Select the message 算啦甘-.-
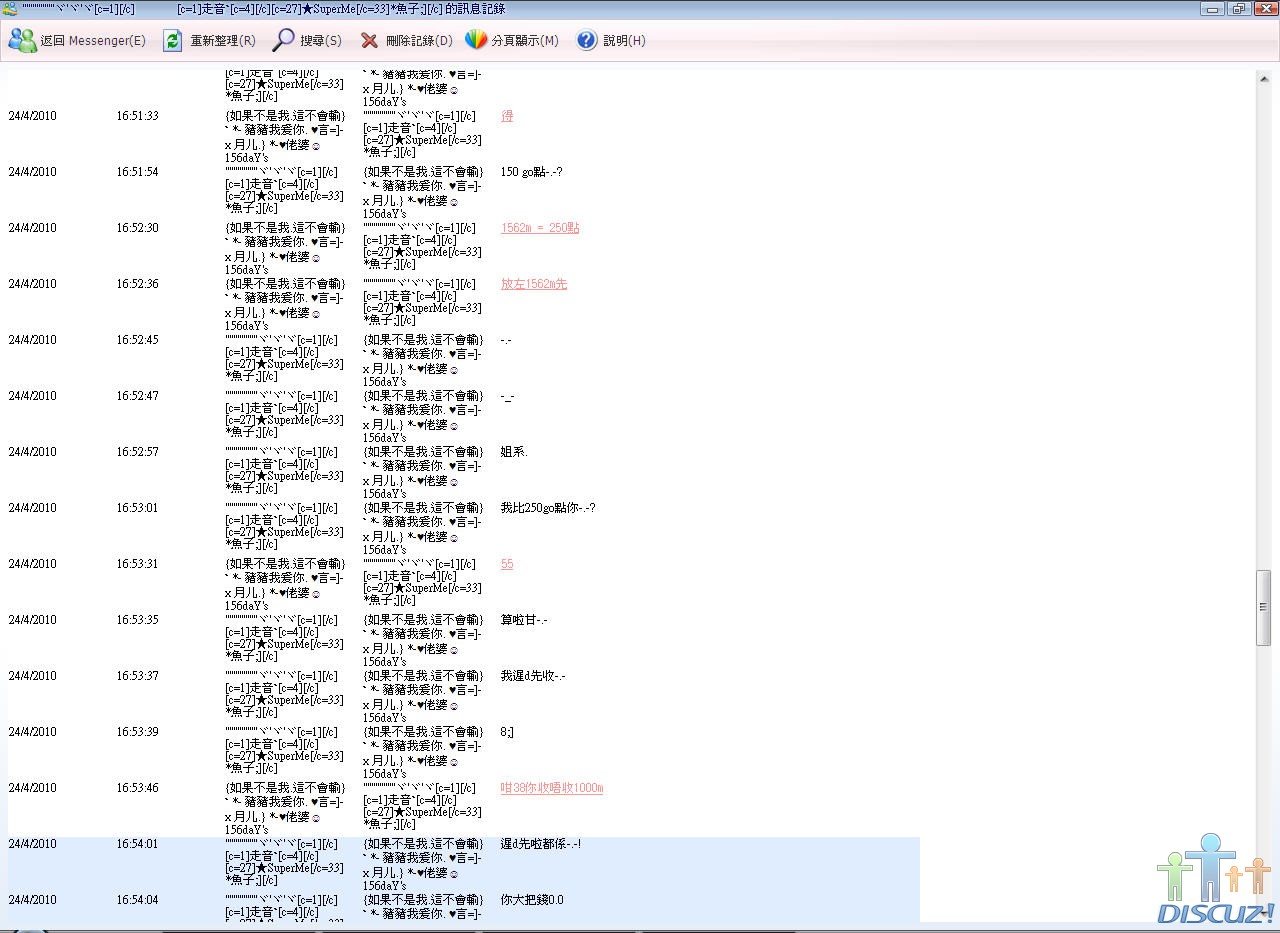 click(x=524, y=620)
